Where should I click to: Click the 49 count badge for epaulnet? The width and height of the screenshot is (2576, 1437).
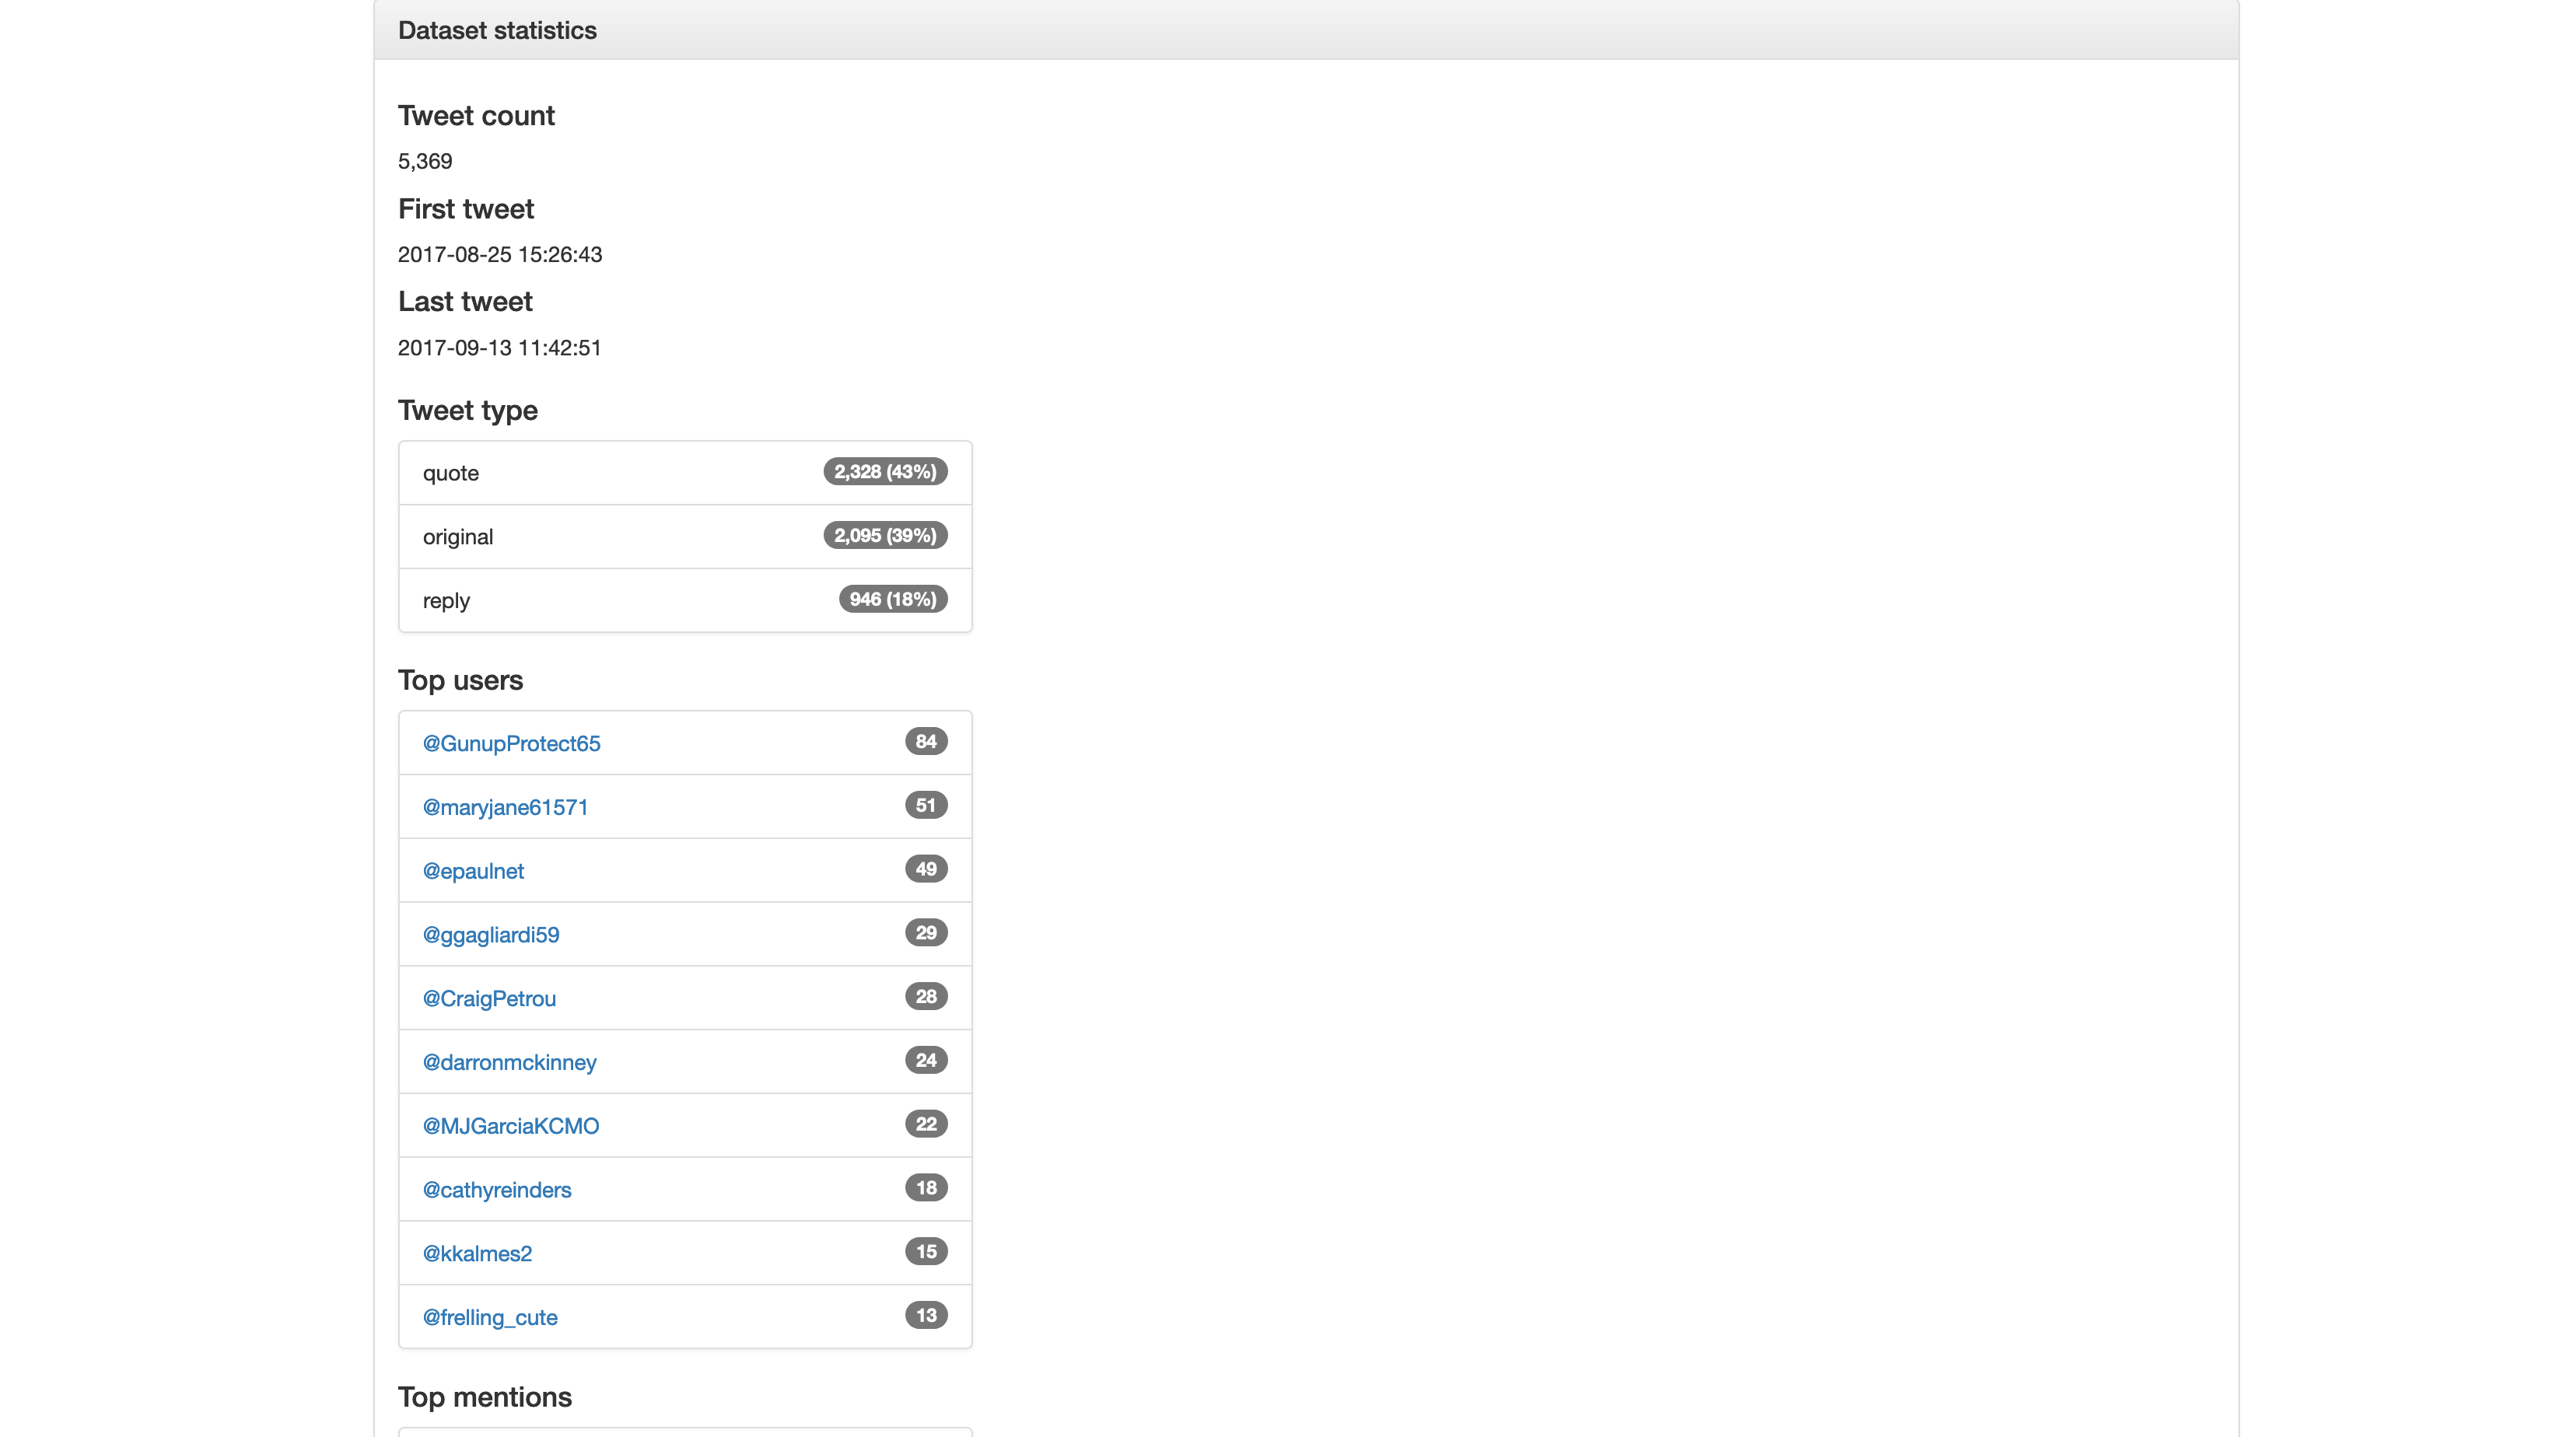(926, 869)
